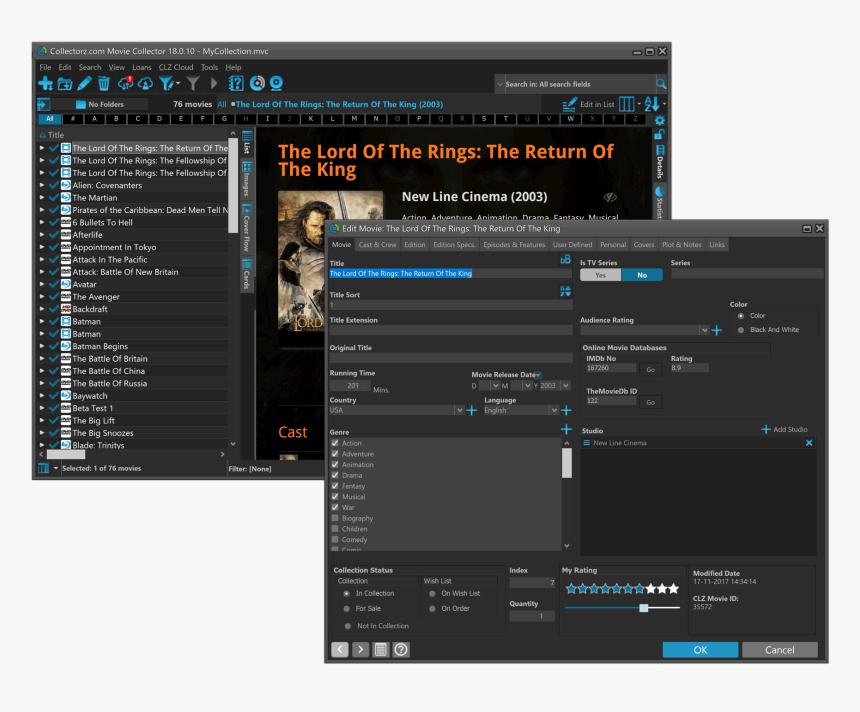
Task: Open the column layout picker icon
Action: (x=627, y=104)
